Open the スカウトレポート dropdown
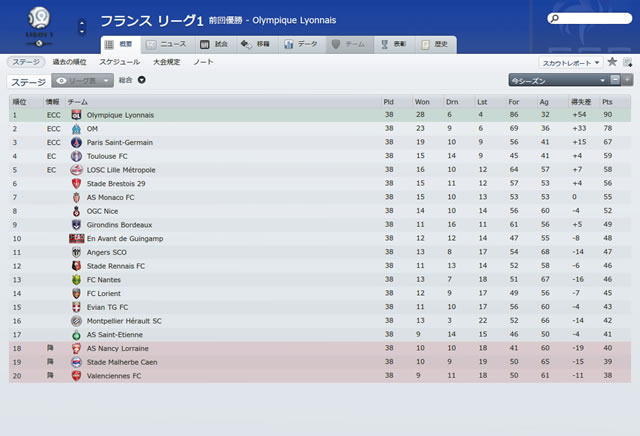The width and height of the screenshot is (640, 436). coord(571,63)
